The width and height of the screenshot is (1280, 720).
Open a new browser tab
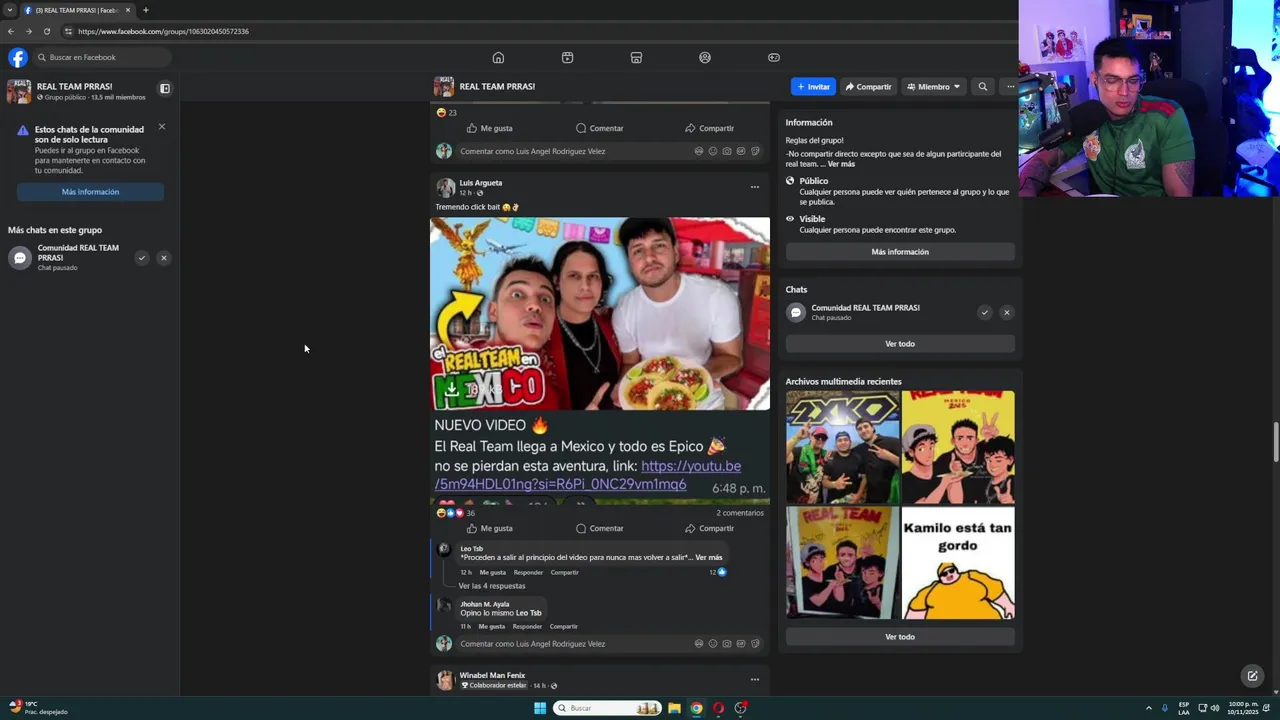(x=146, y=10)
